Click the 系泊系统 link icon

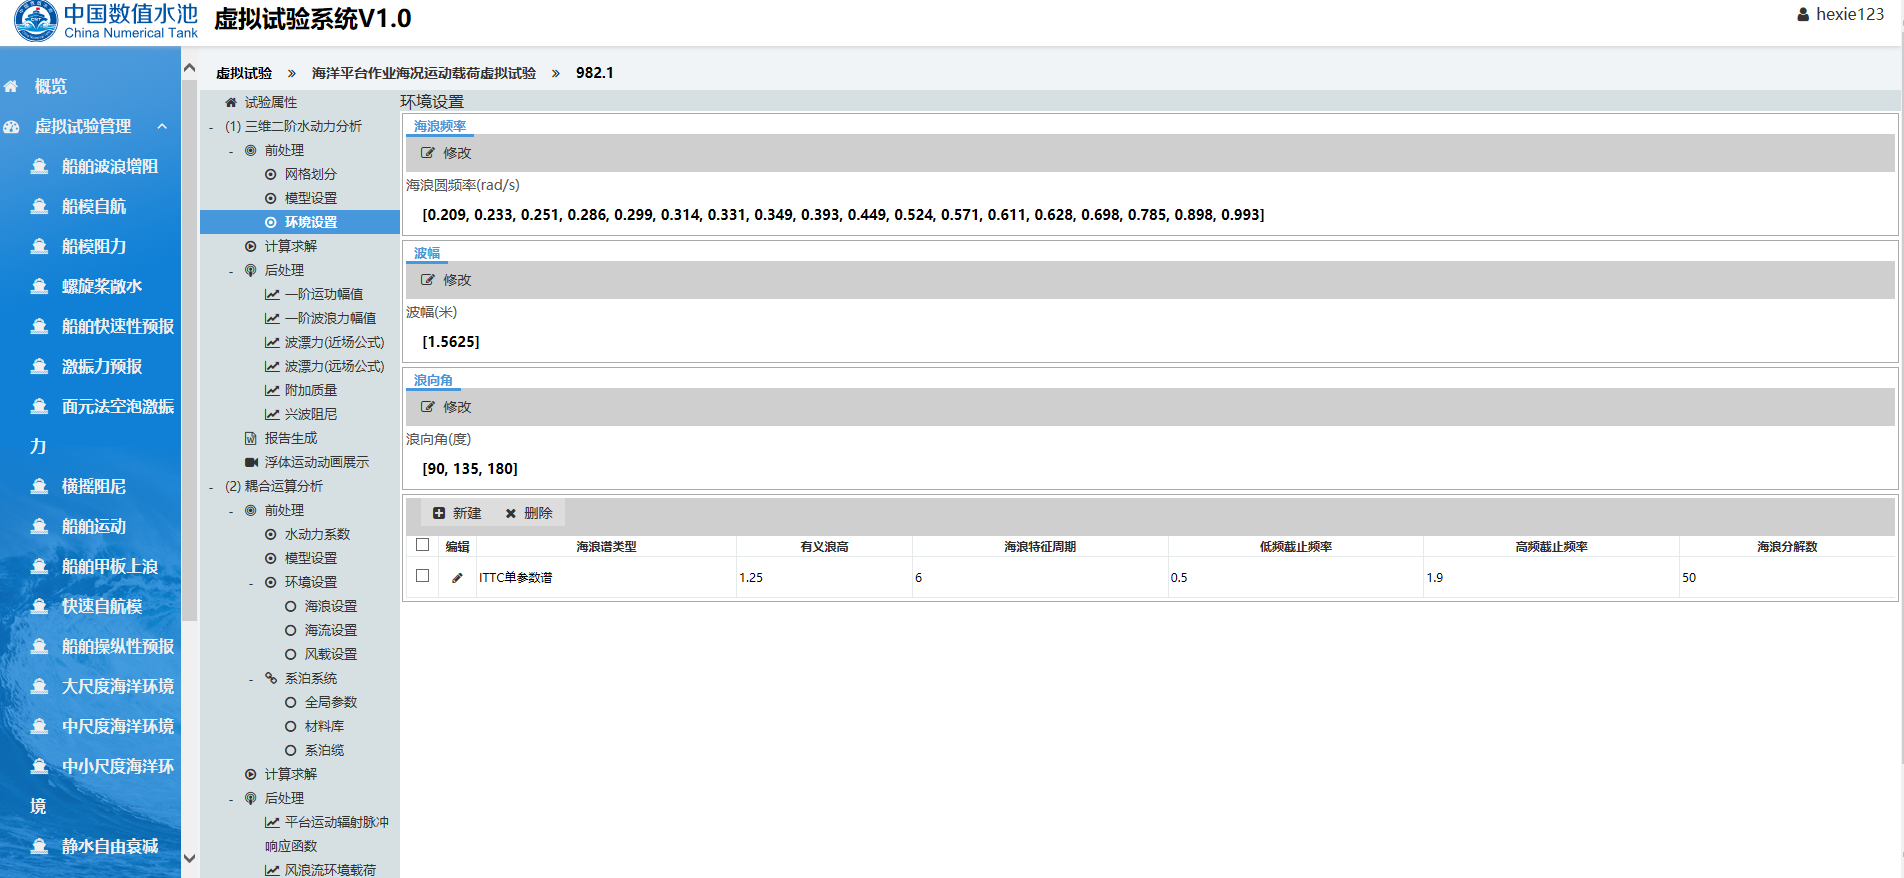click(271, 678)
